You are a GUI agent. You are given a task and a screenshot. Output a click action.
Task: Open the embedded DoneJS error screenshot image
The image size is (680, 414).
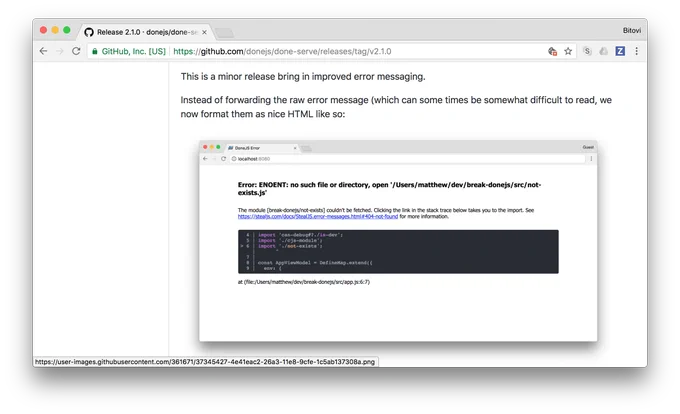(x=398, y=241)
